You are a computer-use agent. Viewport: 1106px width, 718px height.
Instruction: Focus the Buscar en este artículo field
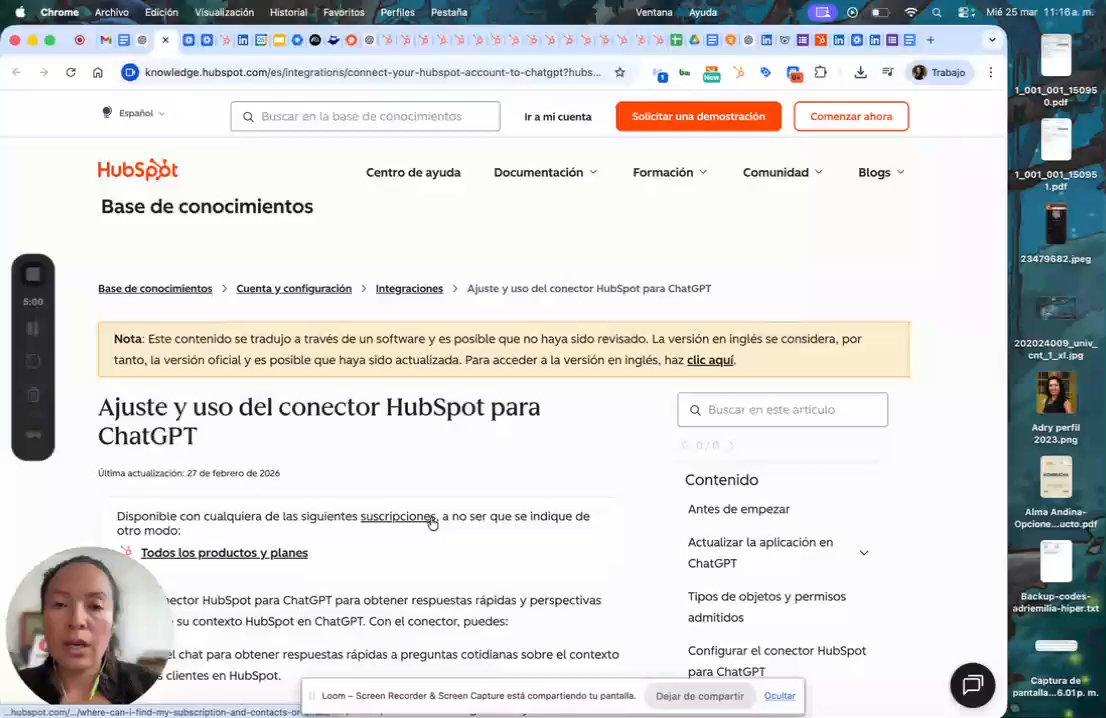click(782, 410)
